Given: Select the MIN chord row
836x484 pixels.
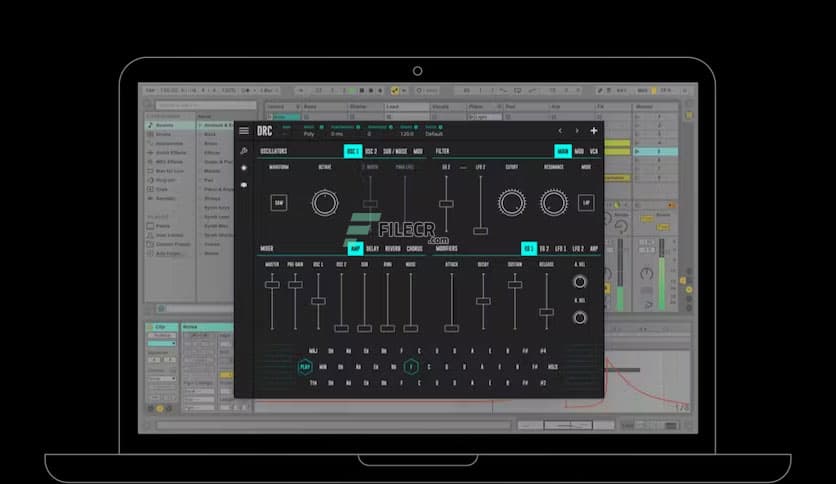Looking at the screenshot, I should pos(323,367).
